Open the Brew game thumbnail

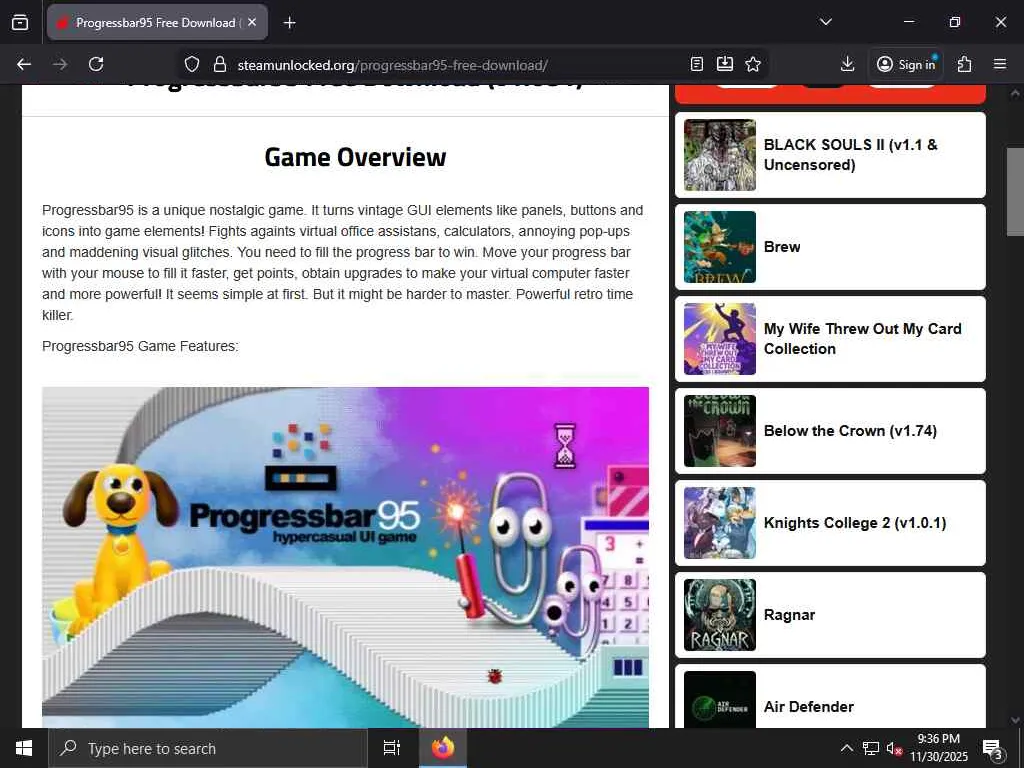[x=720, y=247]
